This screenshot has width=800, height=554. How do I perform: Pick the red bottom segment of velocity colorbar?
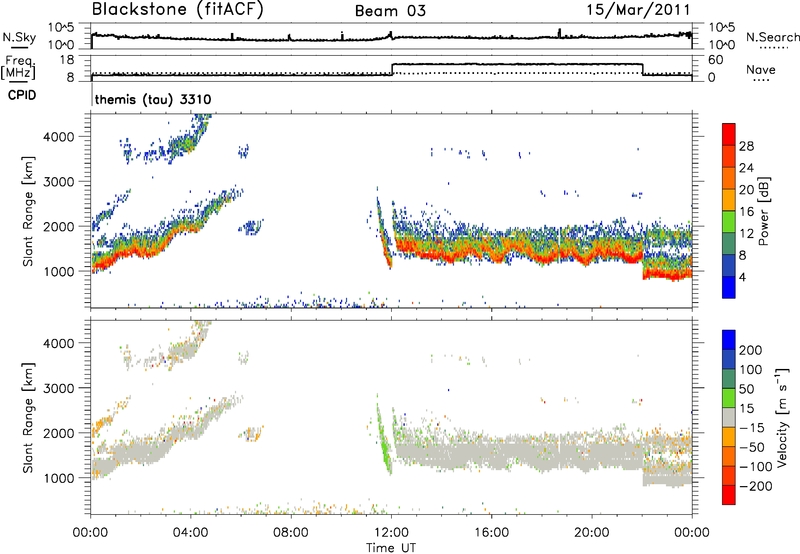point(729,495)
